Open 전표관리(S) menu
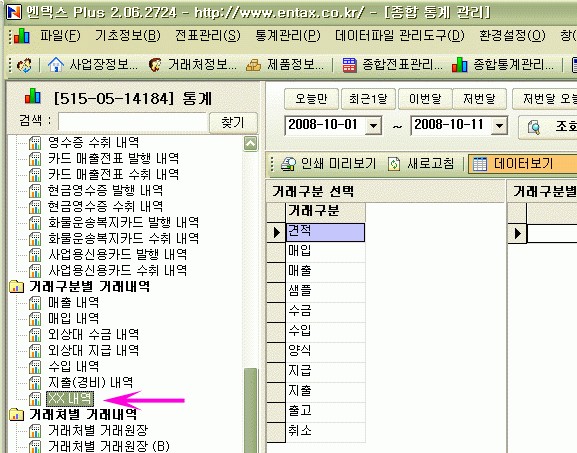Image resolution: width=577 pixels, height=453 pixels. pos(208,36)
